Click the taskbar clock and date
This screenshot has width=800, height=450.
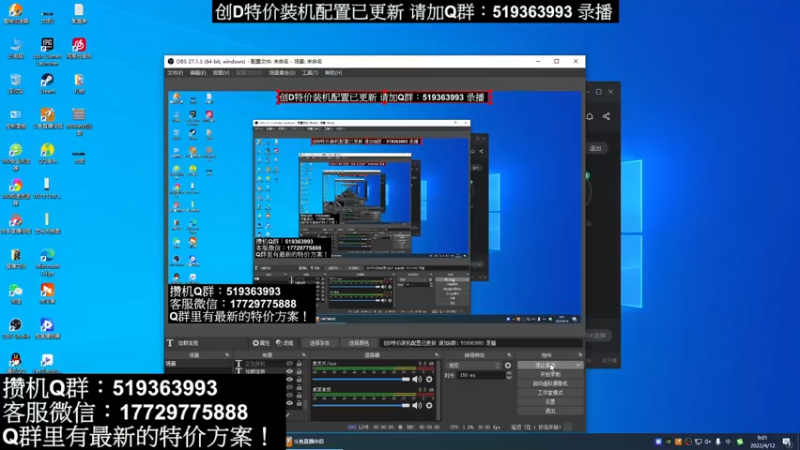(x=762, y=442)
